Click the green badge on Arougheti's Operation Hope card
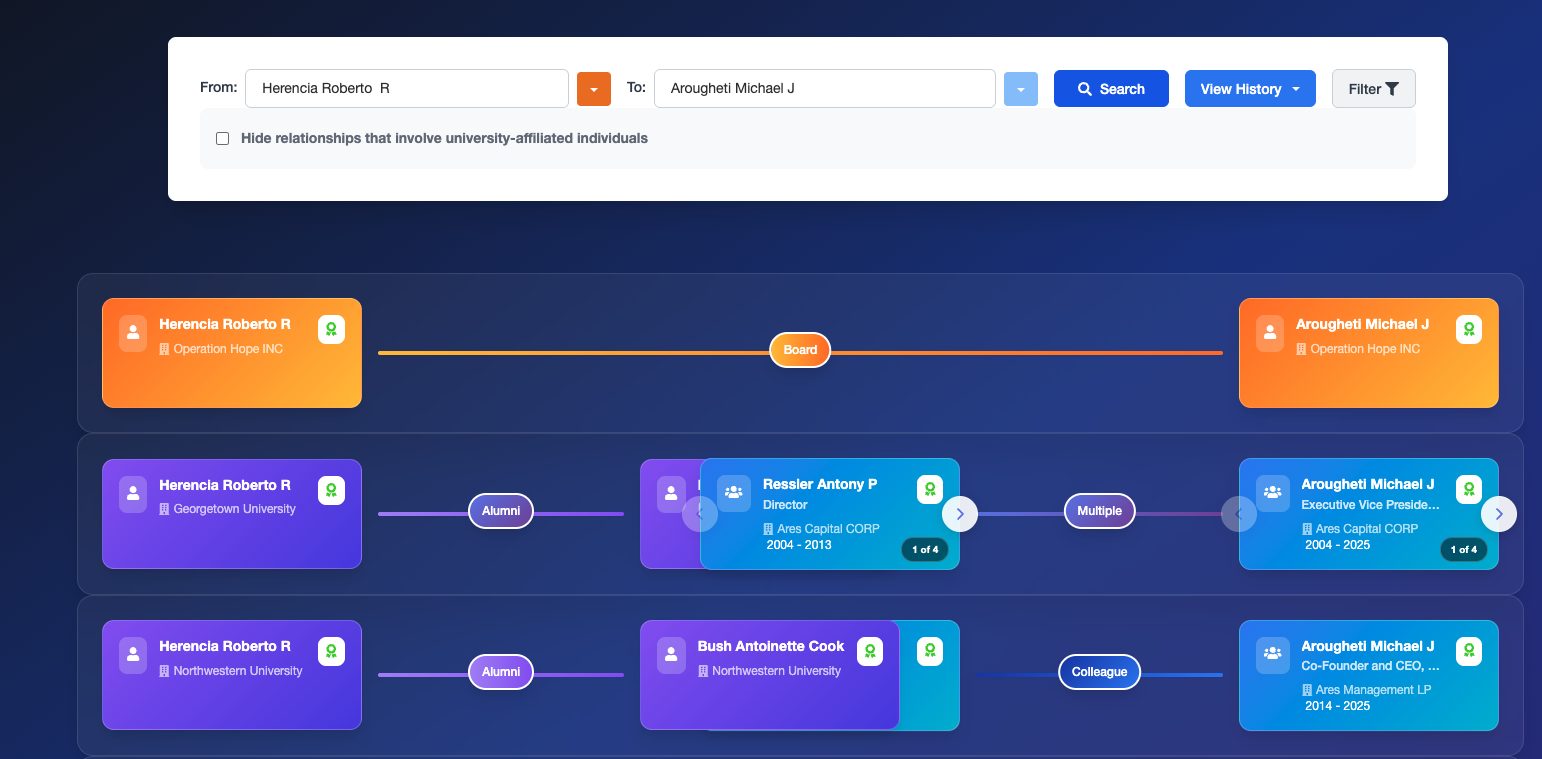 [x=1469, y=329]
